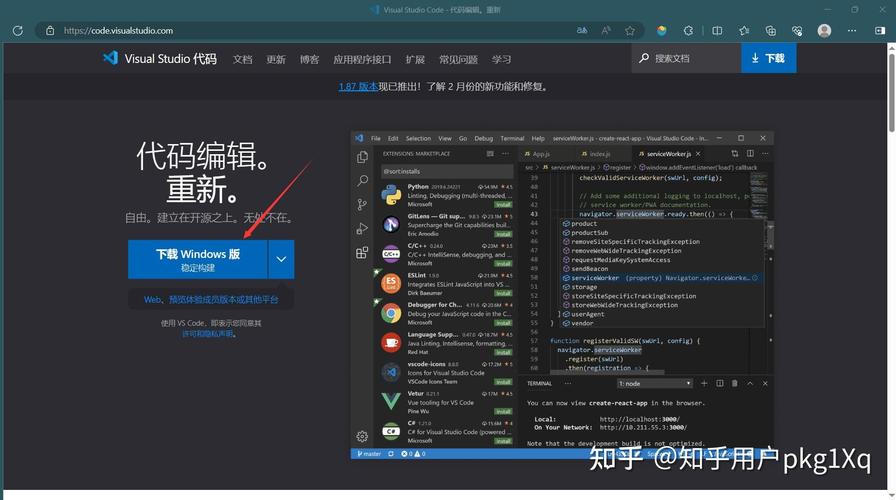Click Terminal menu in VS Code preview image
This screenshot has width=896, height=500.
click(x=512, y=138)
